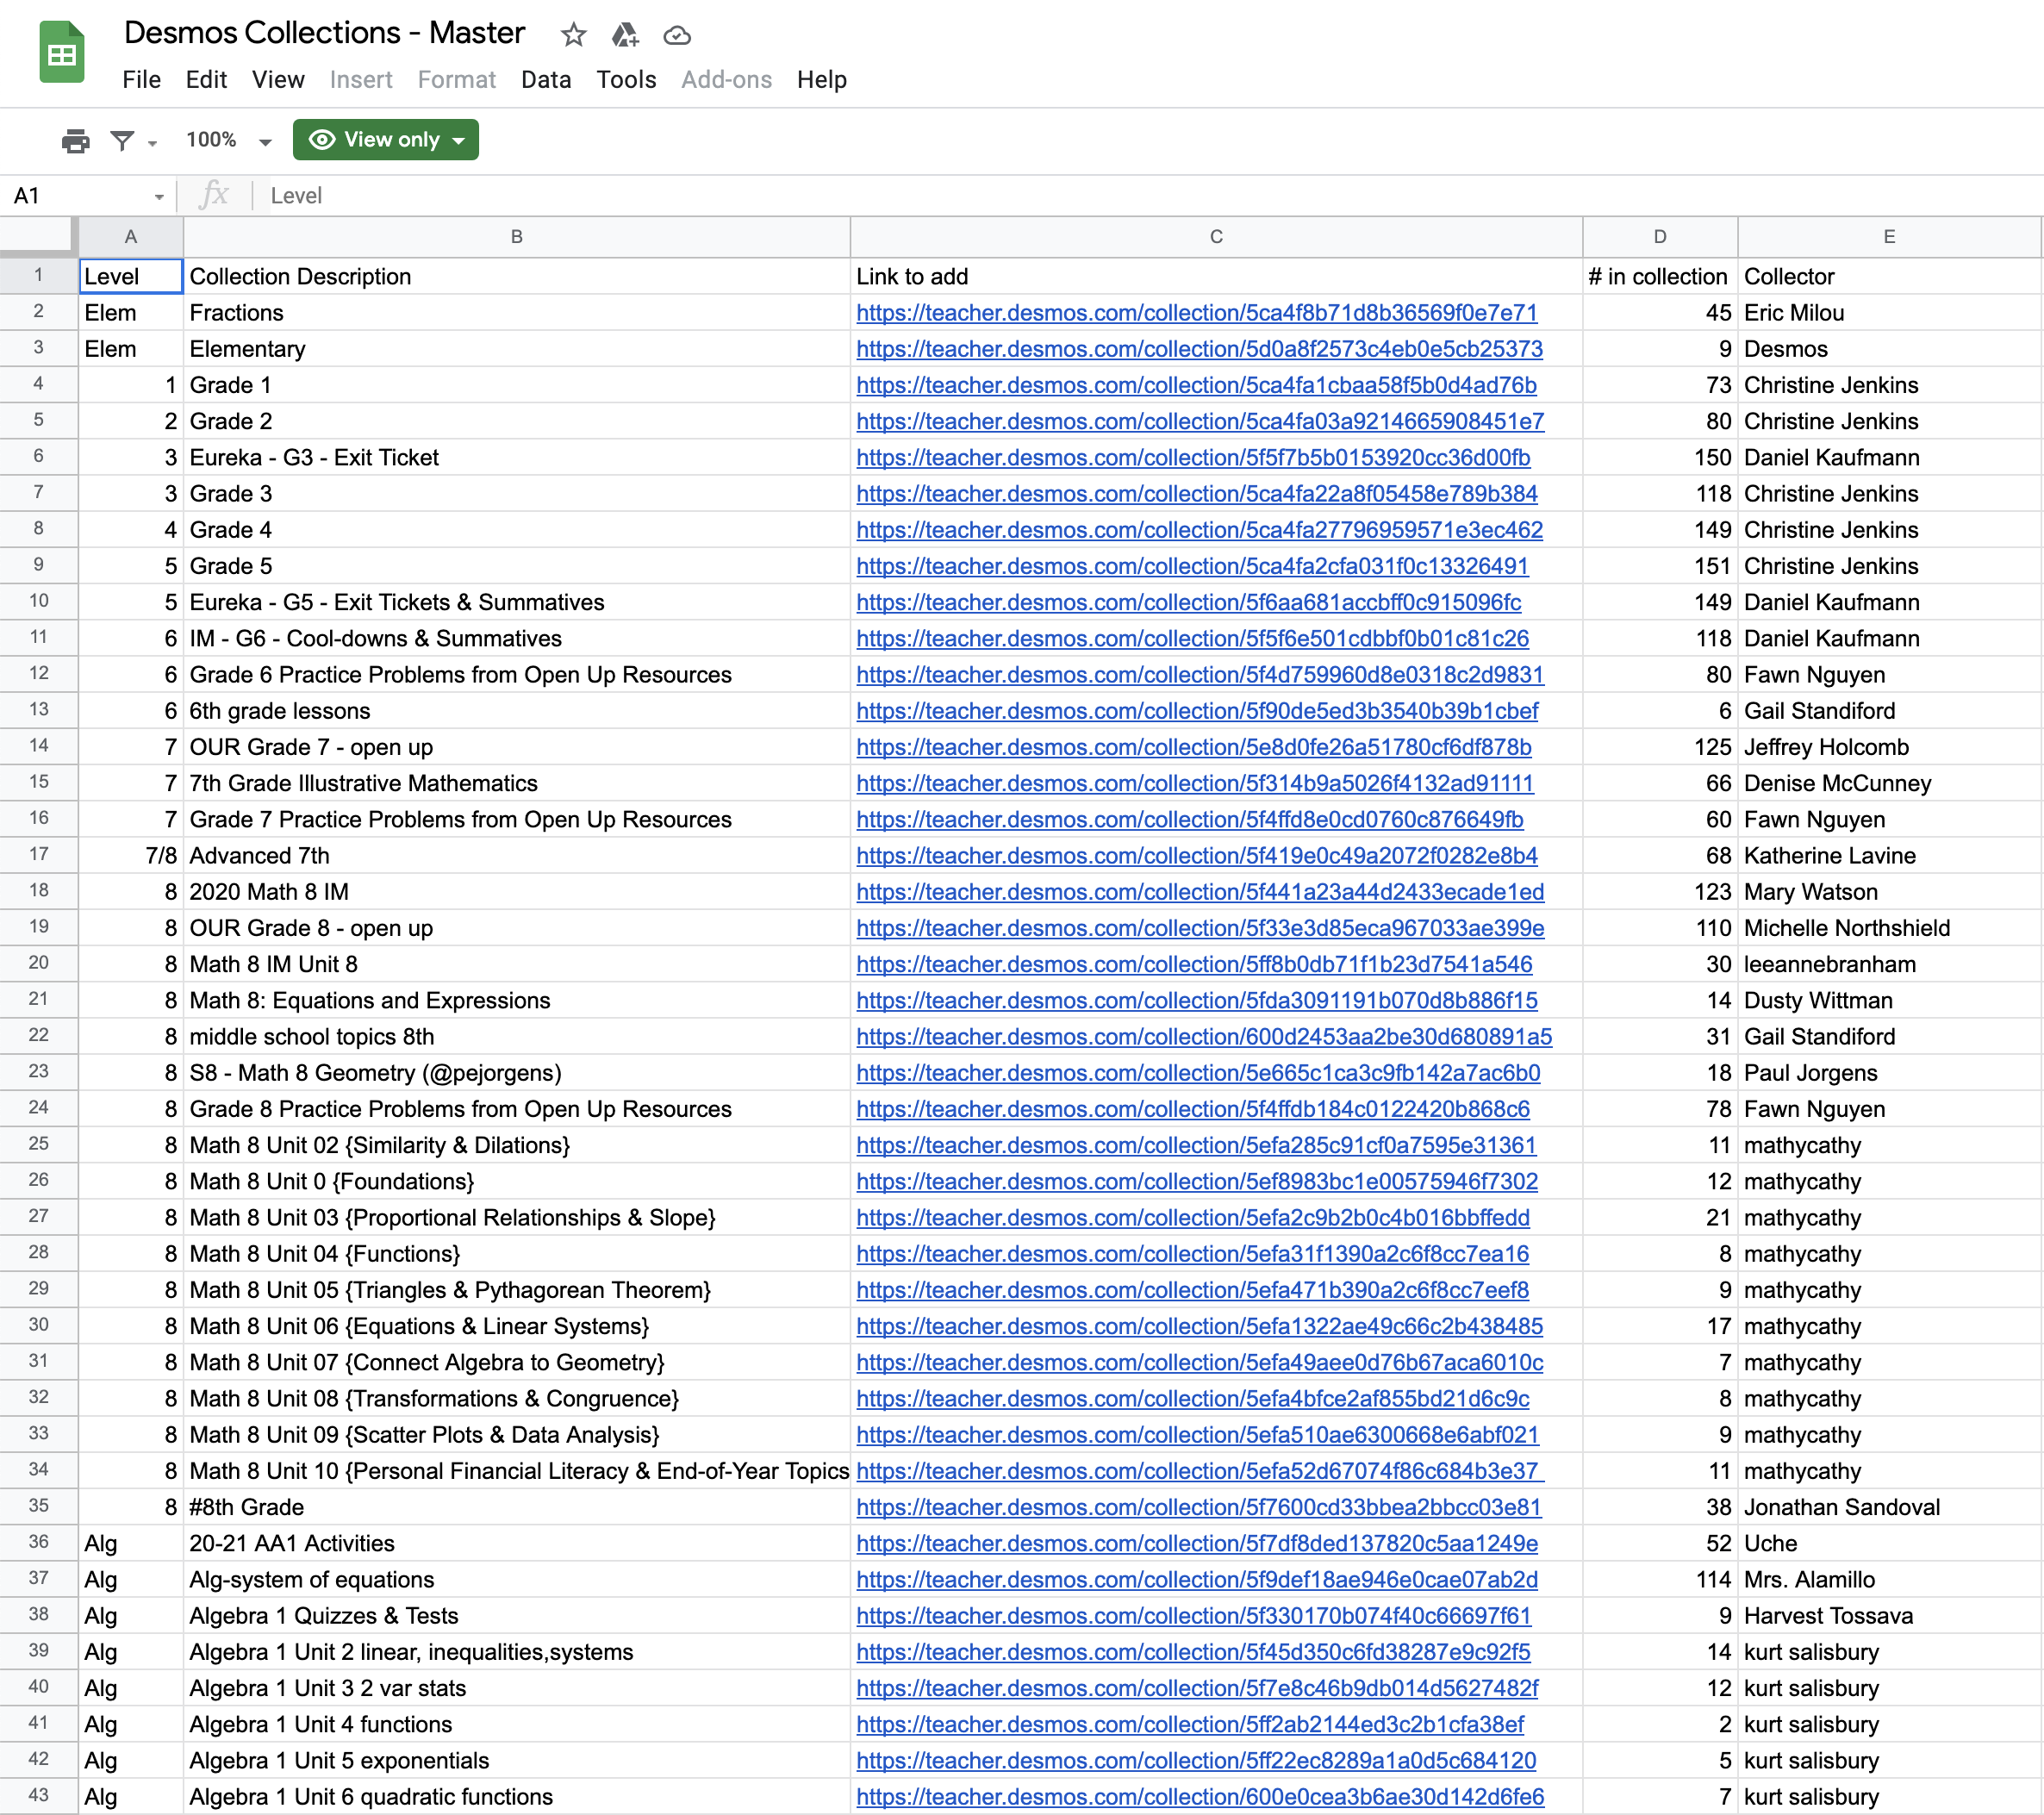2044x1815 pixels.
Task: Click the Uche collector cell
Action: coord(1889,1543)
